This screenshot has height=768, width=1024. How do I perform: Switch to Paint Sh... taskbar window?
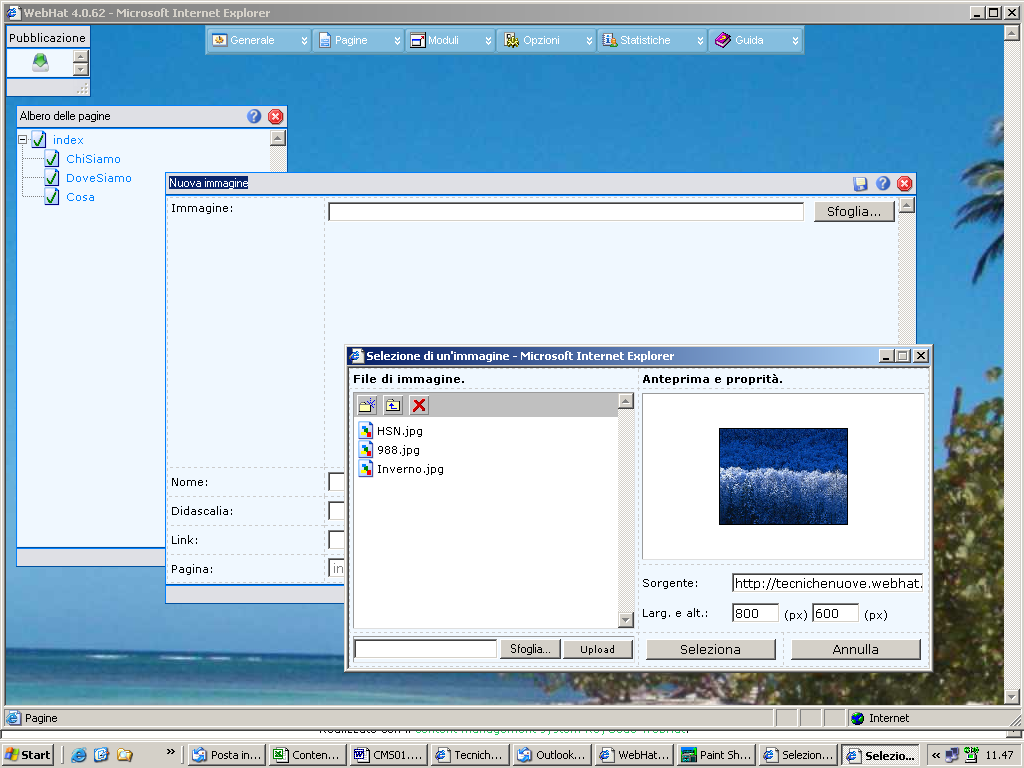tap(716, 755)
